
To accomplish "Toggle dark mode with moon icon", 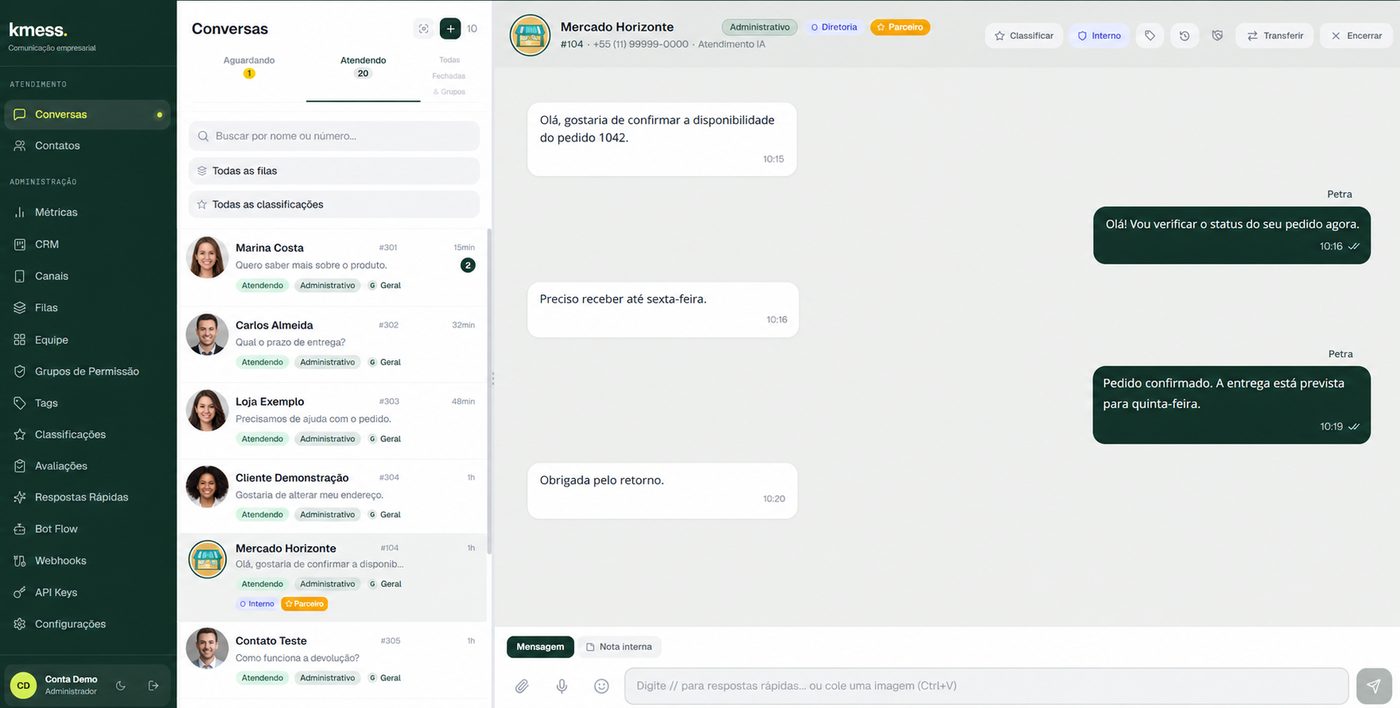I will (121, 686).
